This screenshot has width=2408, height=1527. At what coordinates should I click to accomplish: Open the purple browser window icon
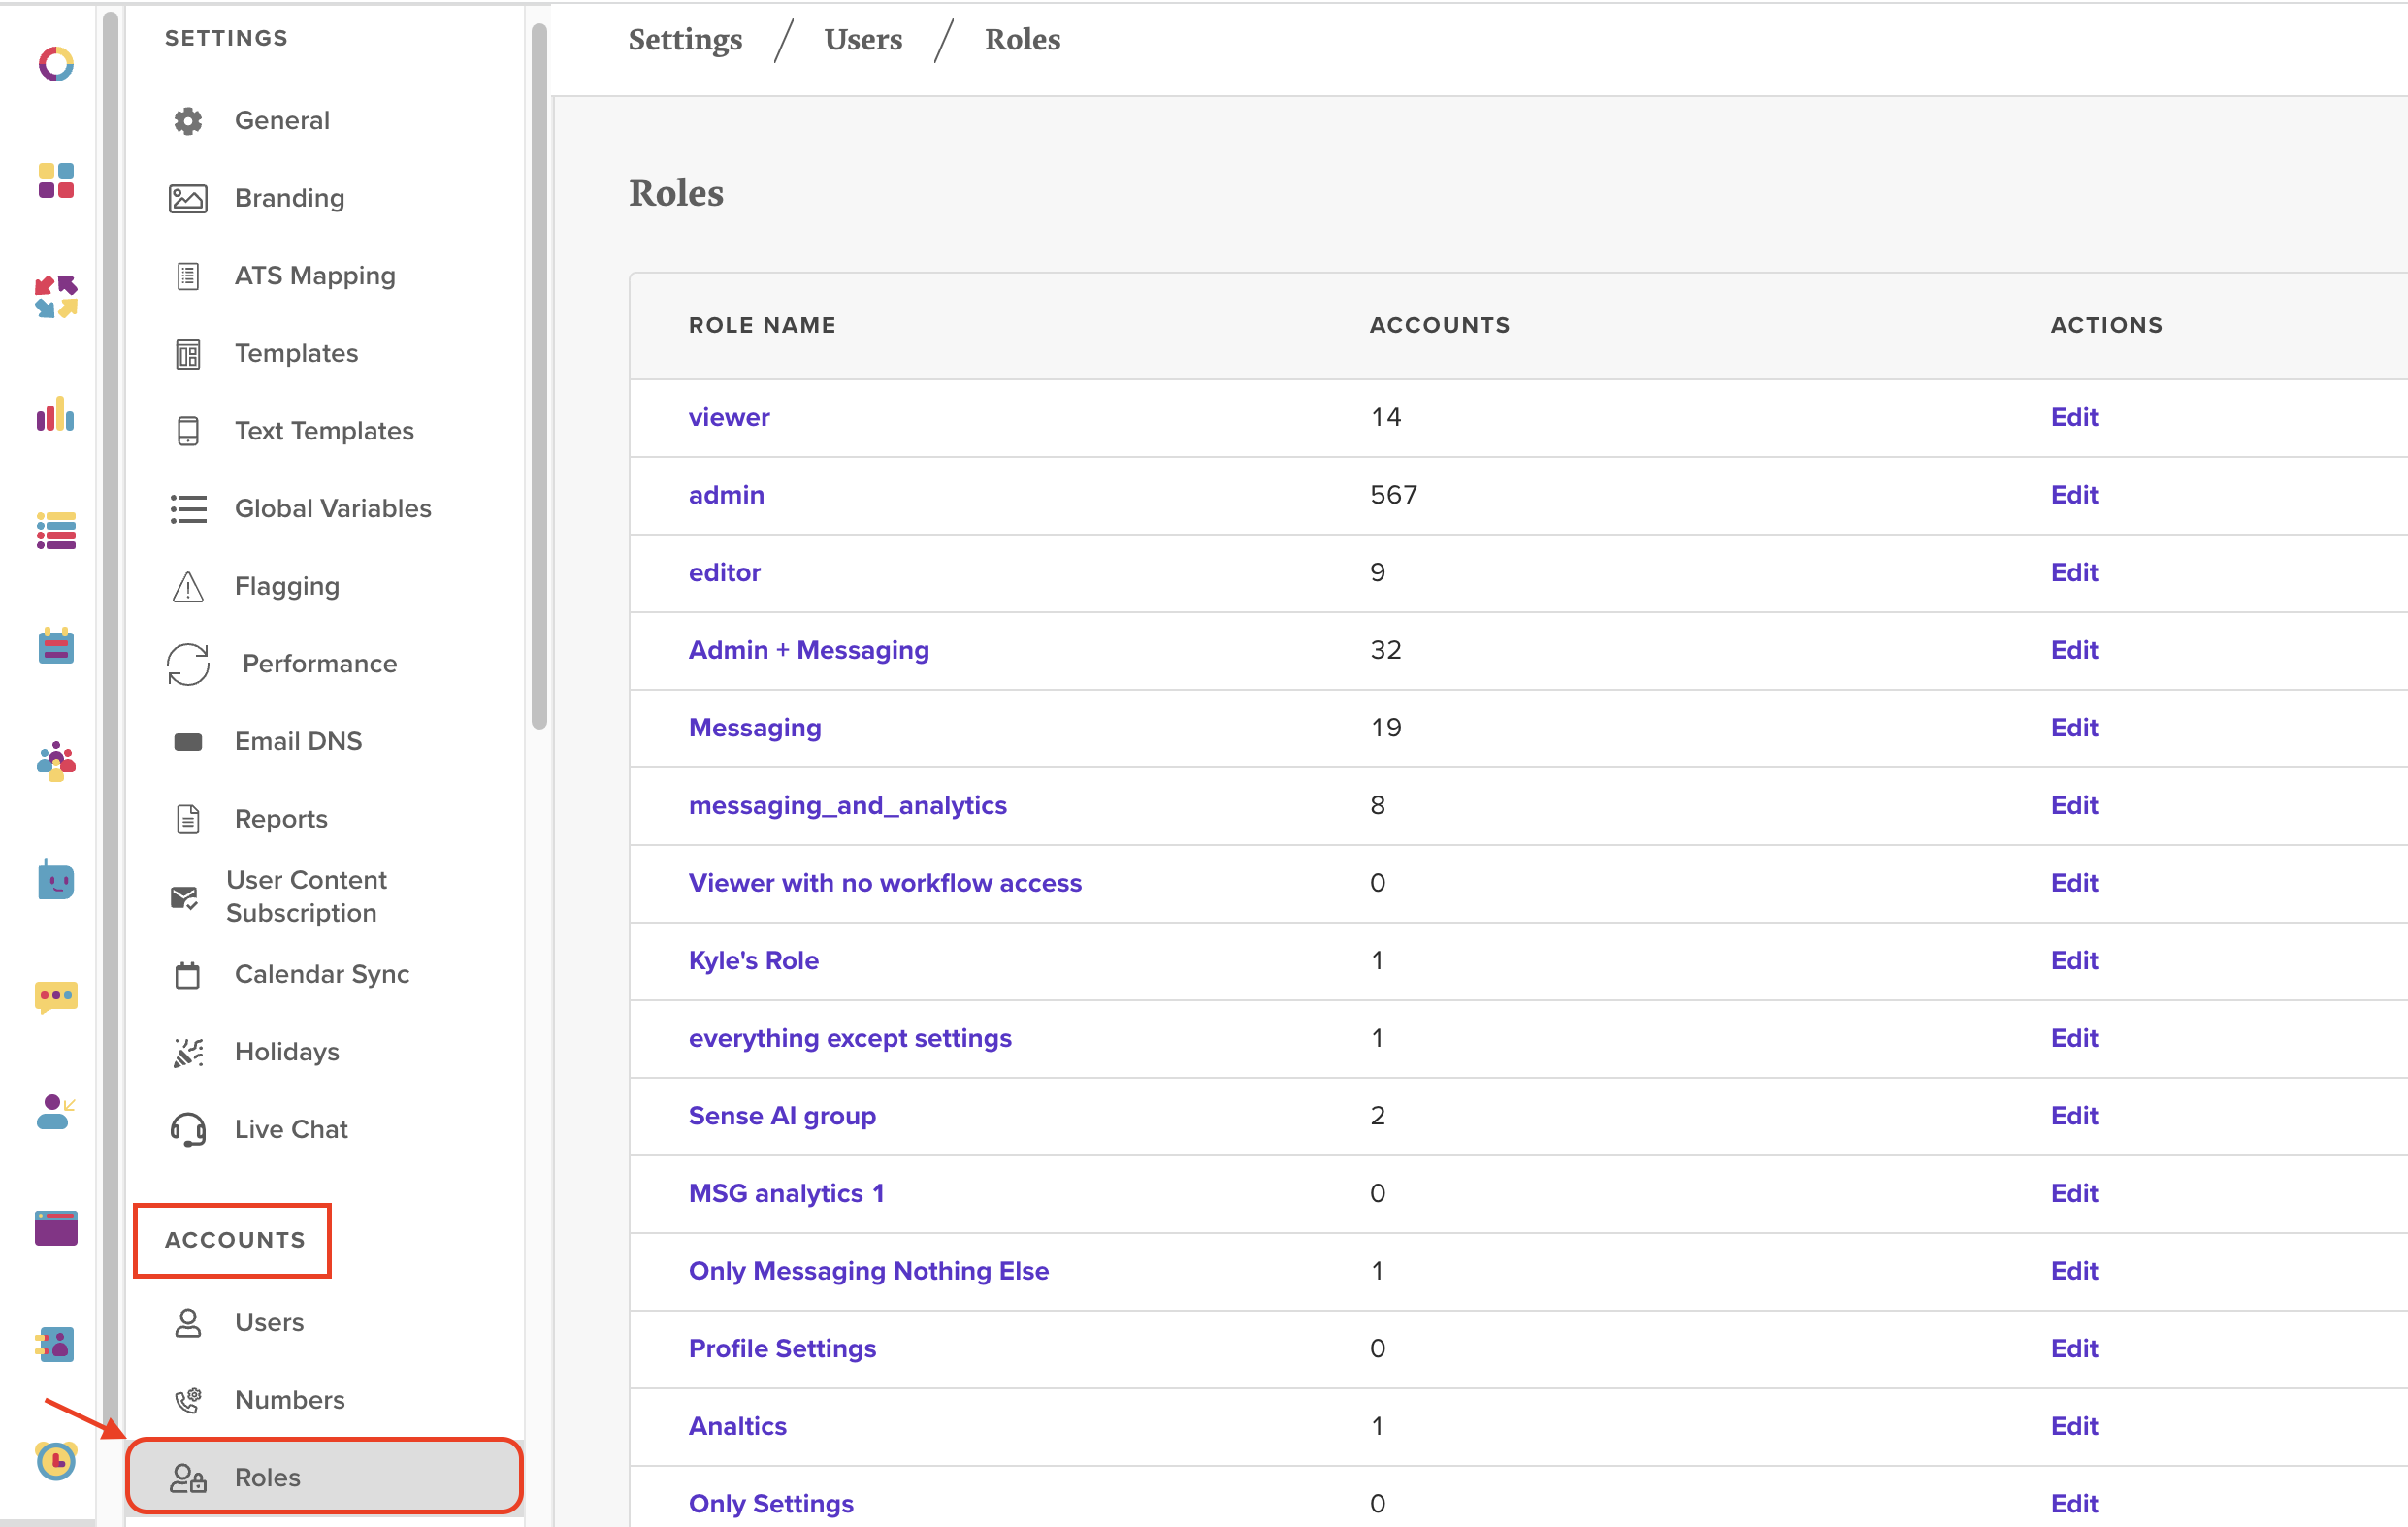pos(56,1228)
